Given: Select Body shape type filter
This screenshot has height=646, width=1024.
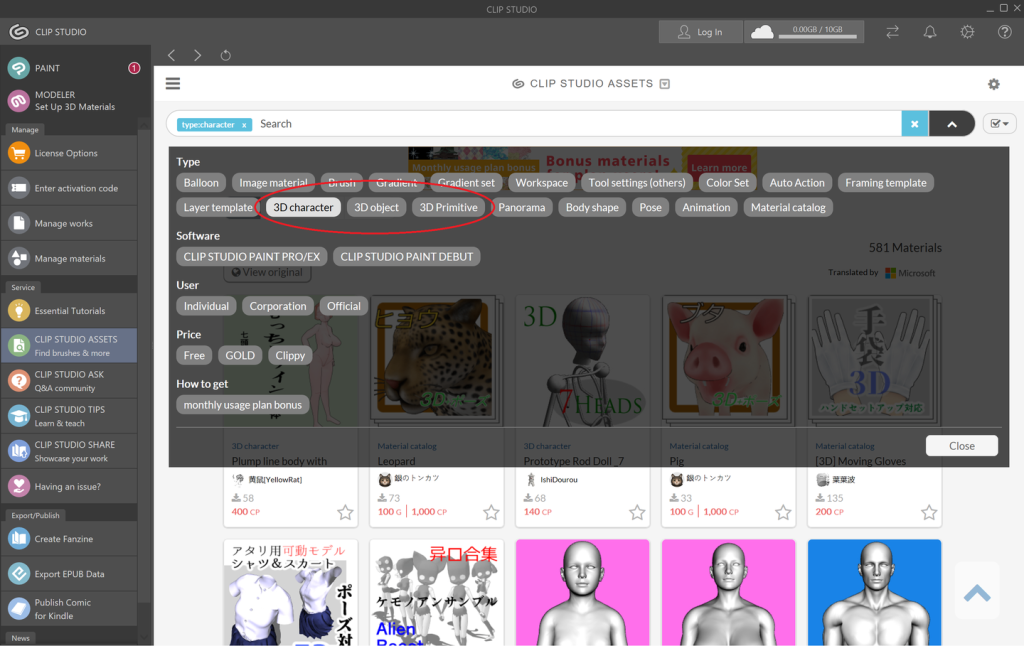Looking at the screenshot, I should [592, 207].
